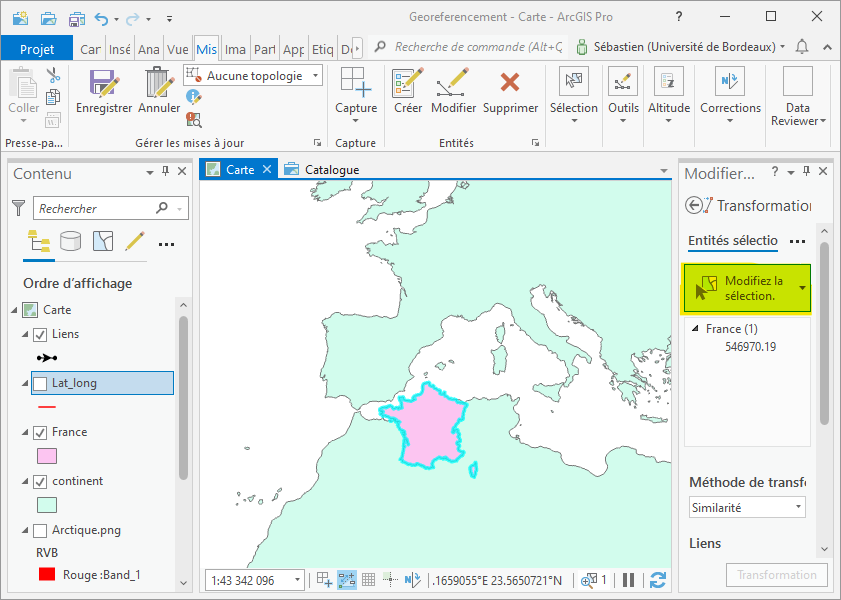Click the Enregistrer edits icon

tap(104, 84)
